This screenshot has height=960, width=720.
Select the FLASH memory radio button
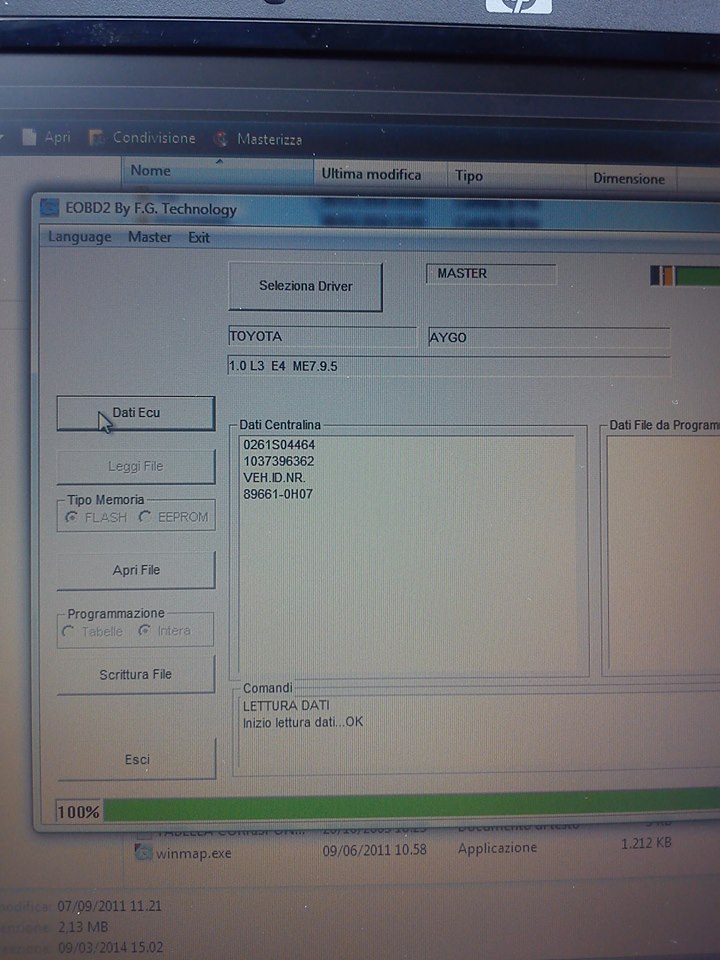(71, 517)
